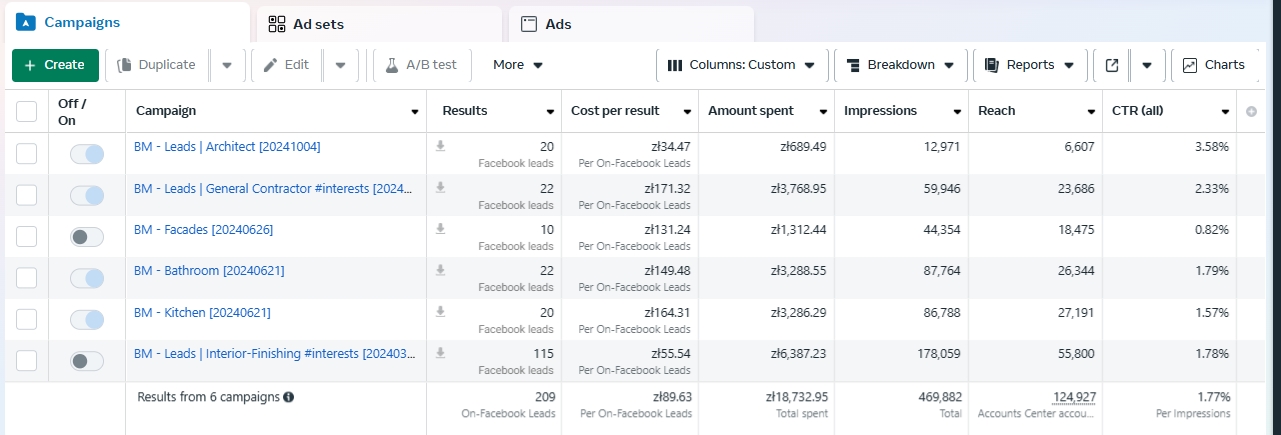
Task: Switch to the Ad sets tab
Action: point(379,24)
